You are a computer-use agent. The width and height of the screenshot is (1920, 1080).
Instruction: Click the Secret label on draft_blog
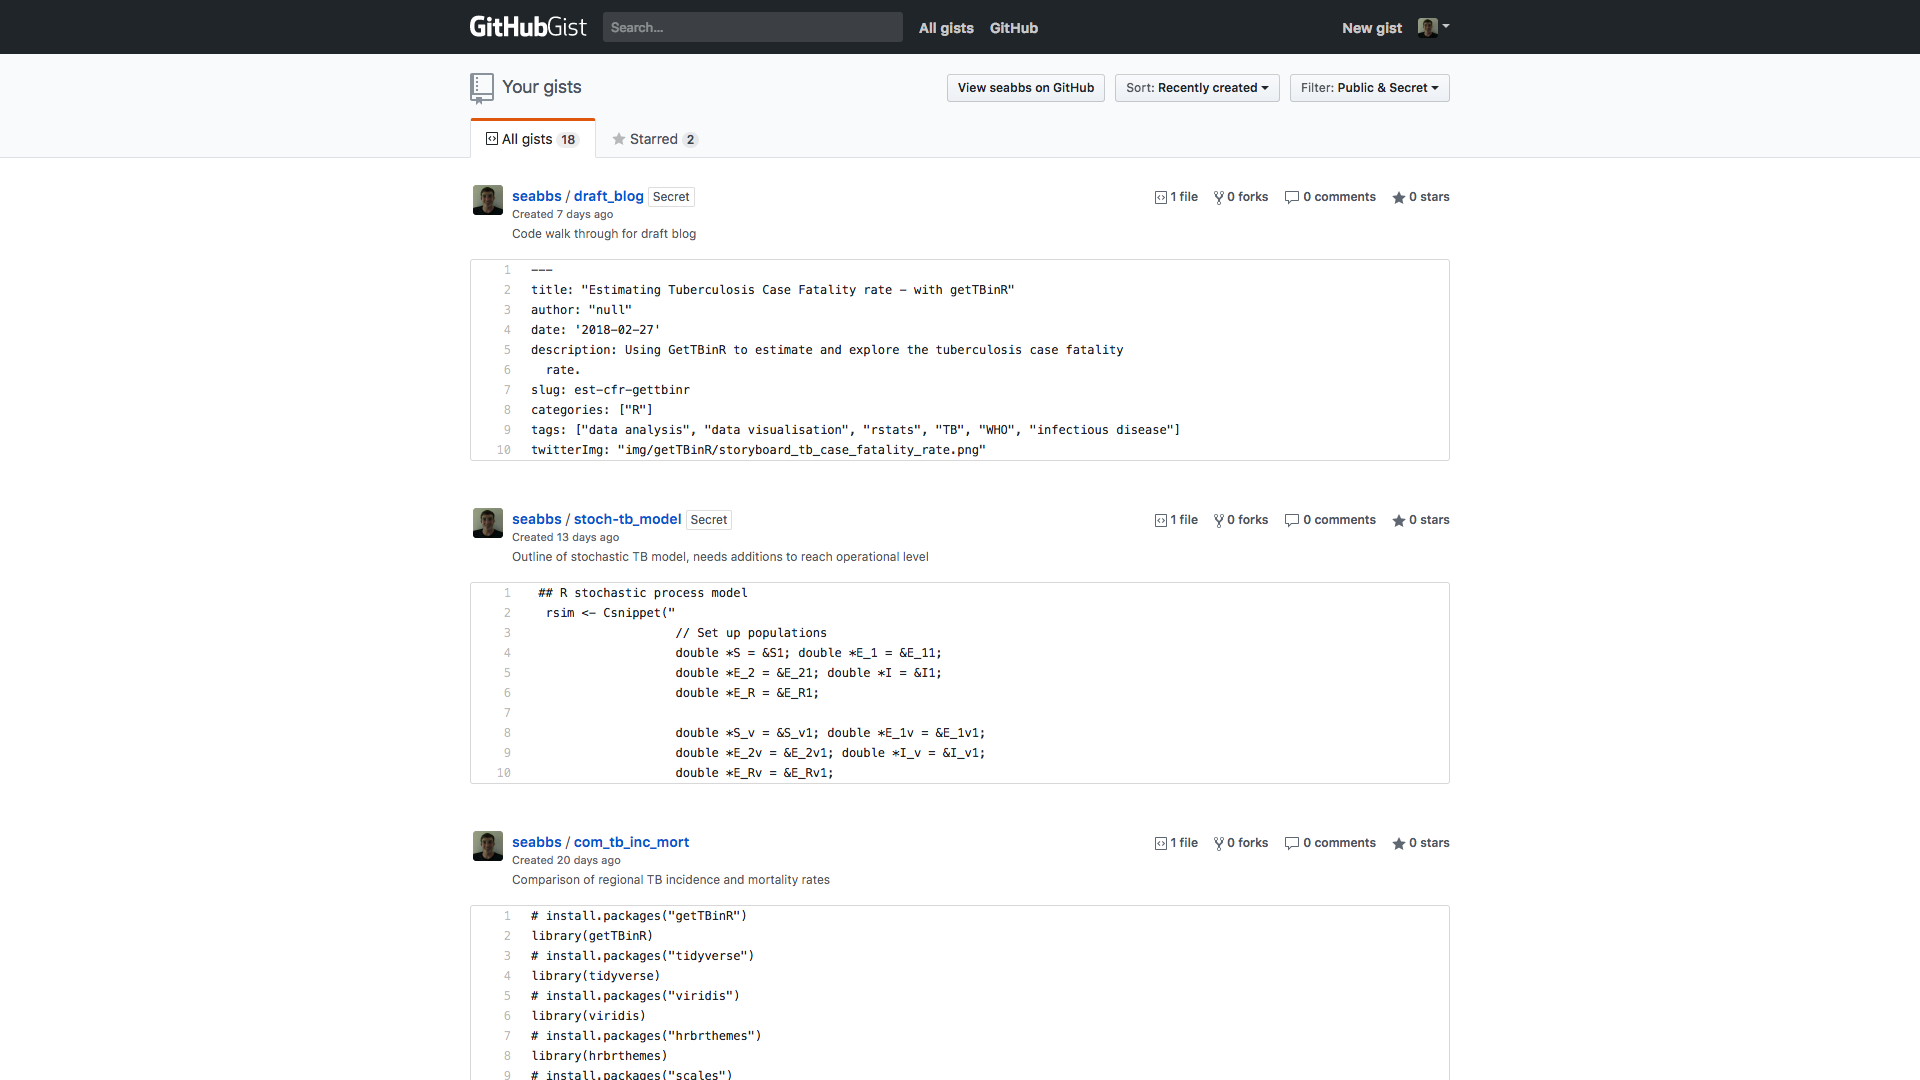(671, 197)
